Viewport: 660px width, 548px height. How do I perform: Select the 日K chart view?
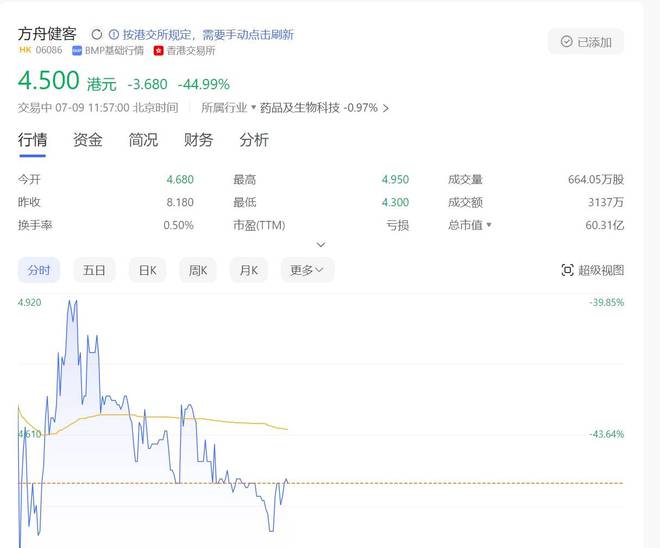[x=147, y=270]
